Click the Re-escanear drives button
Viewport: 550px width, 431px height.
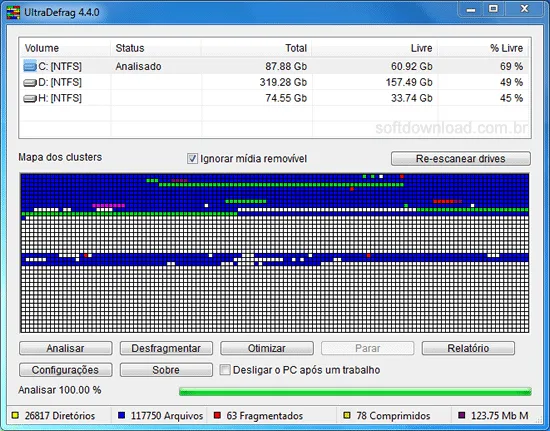(x=461, y=159)
